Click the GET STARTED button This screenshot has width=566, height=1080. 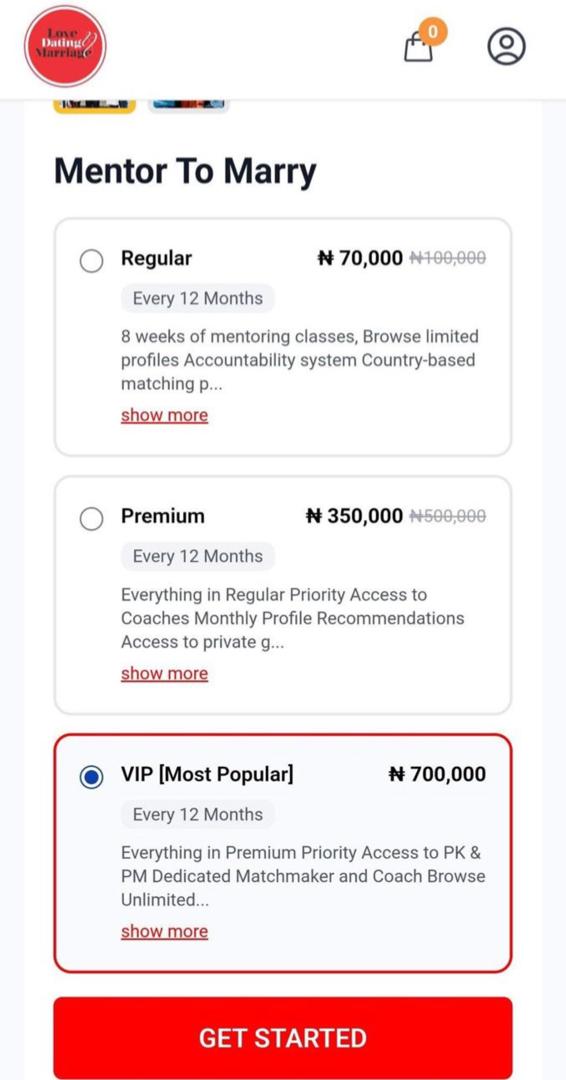pos(283,1038)
